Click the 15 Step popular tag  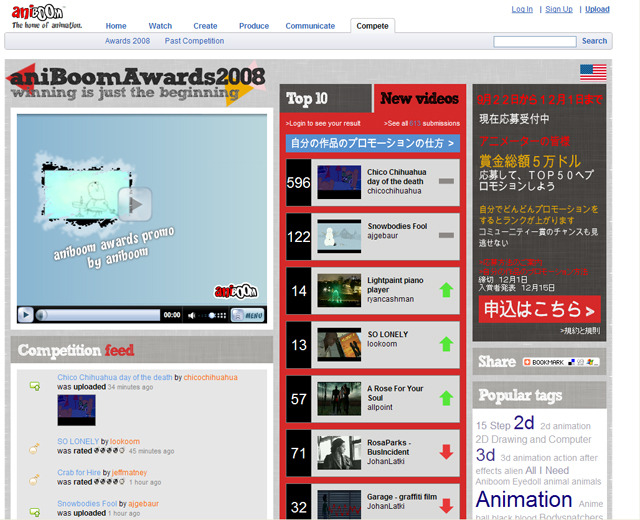[x=493, y=426]
